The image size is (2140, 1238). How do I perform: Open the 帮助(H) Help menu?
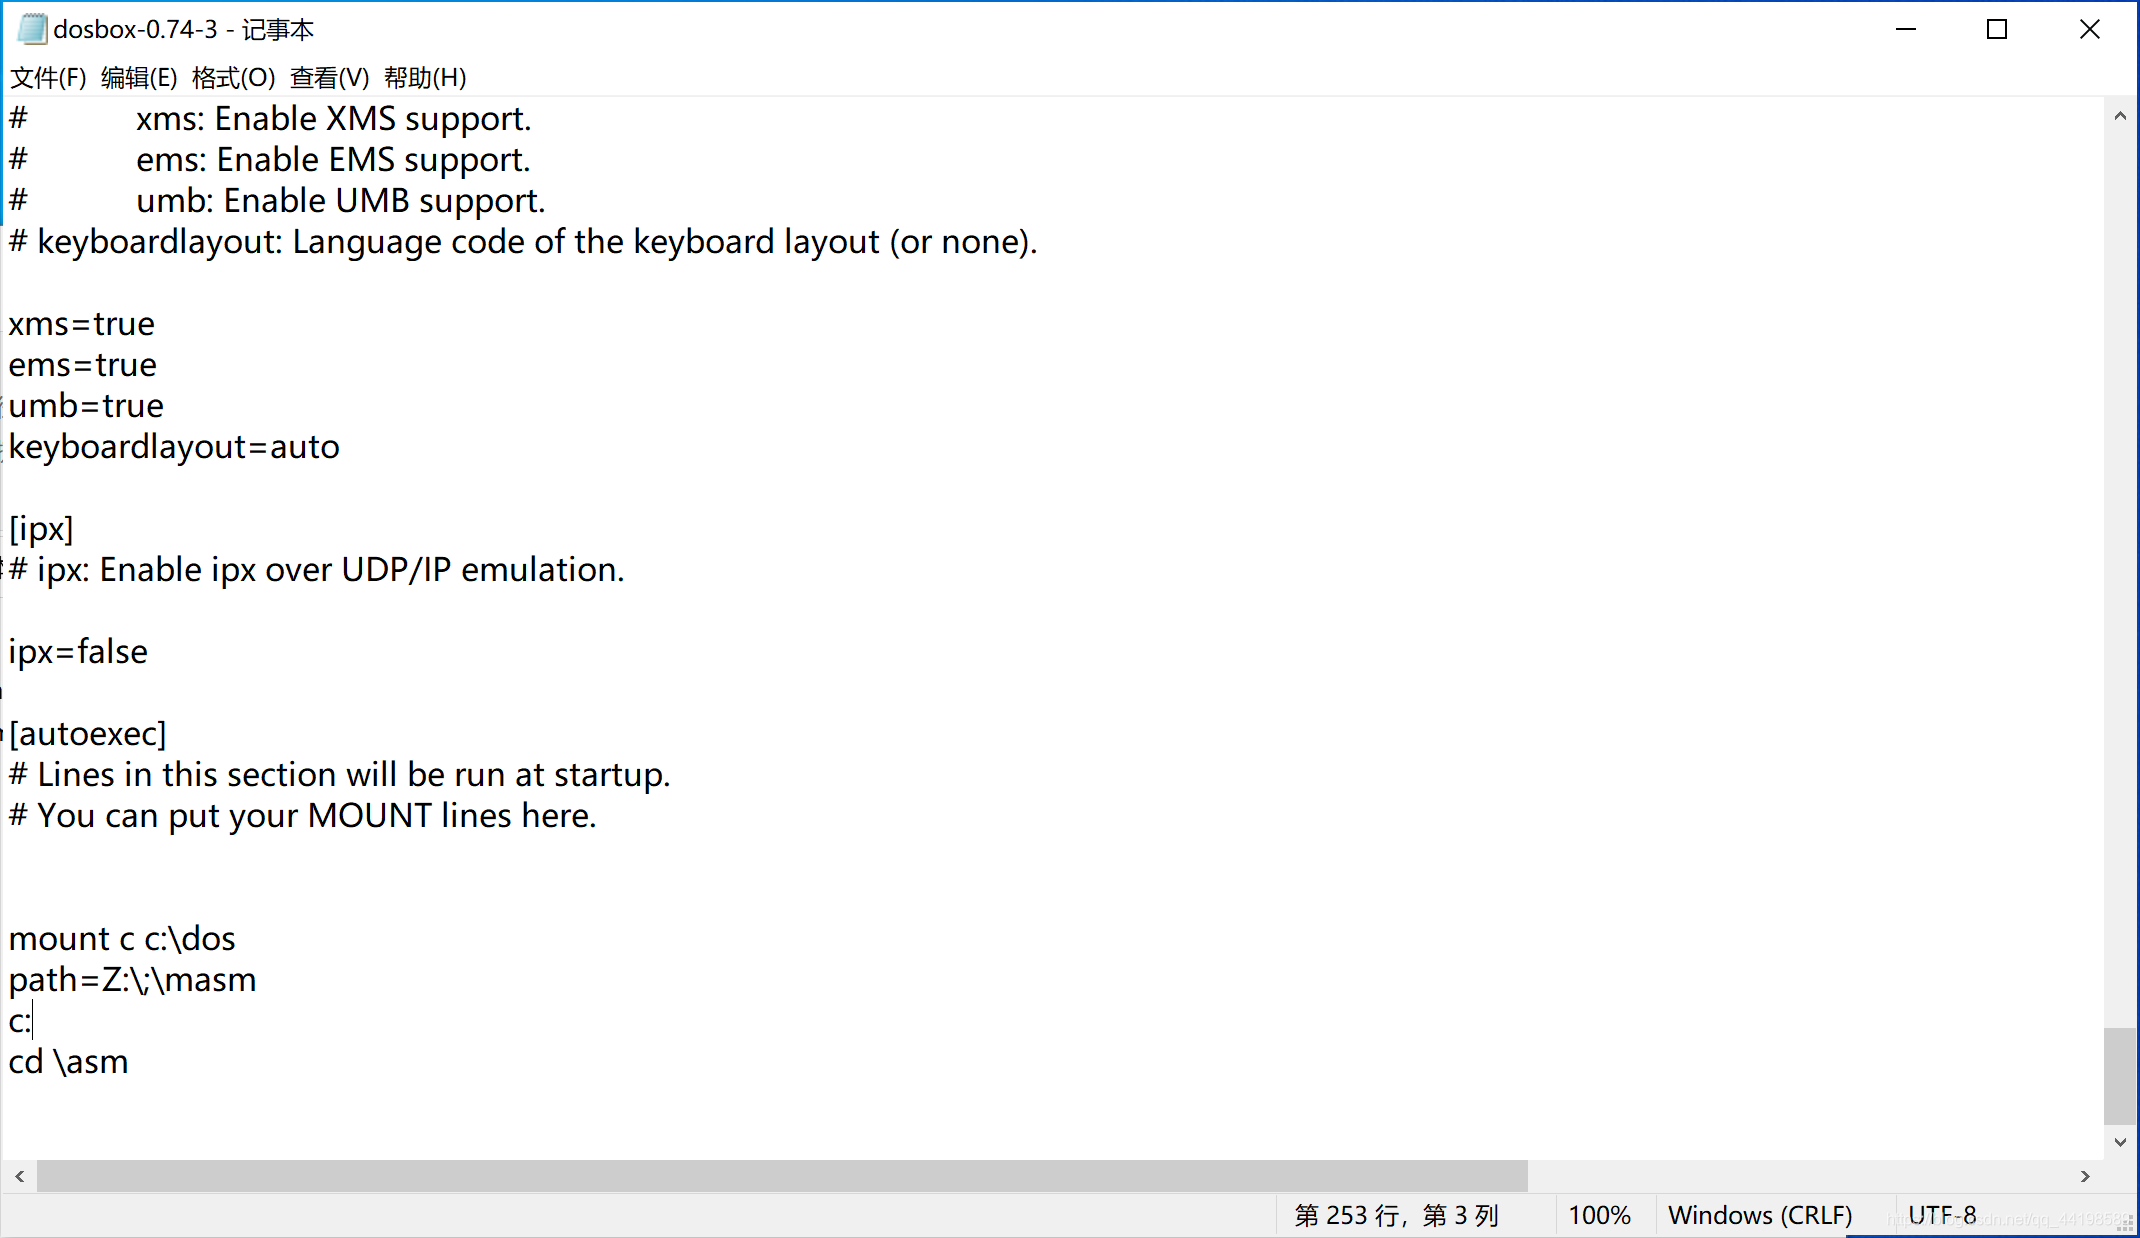(x=425, y=77)
